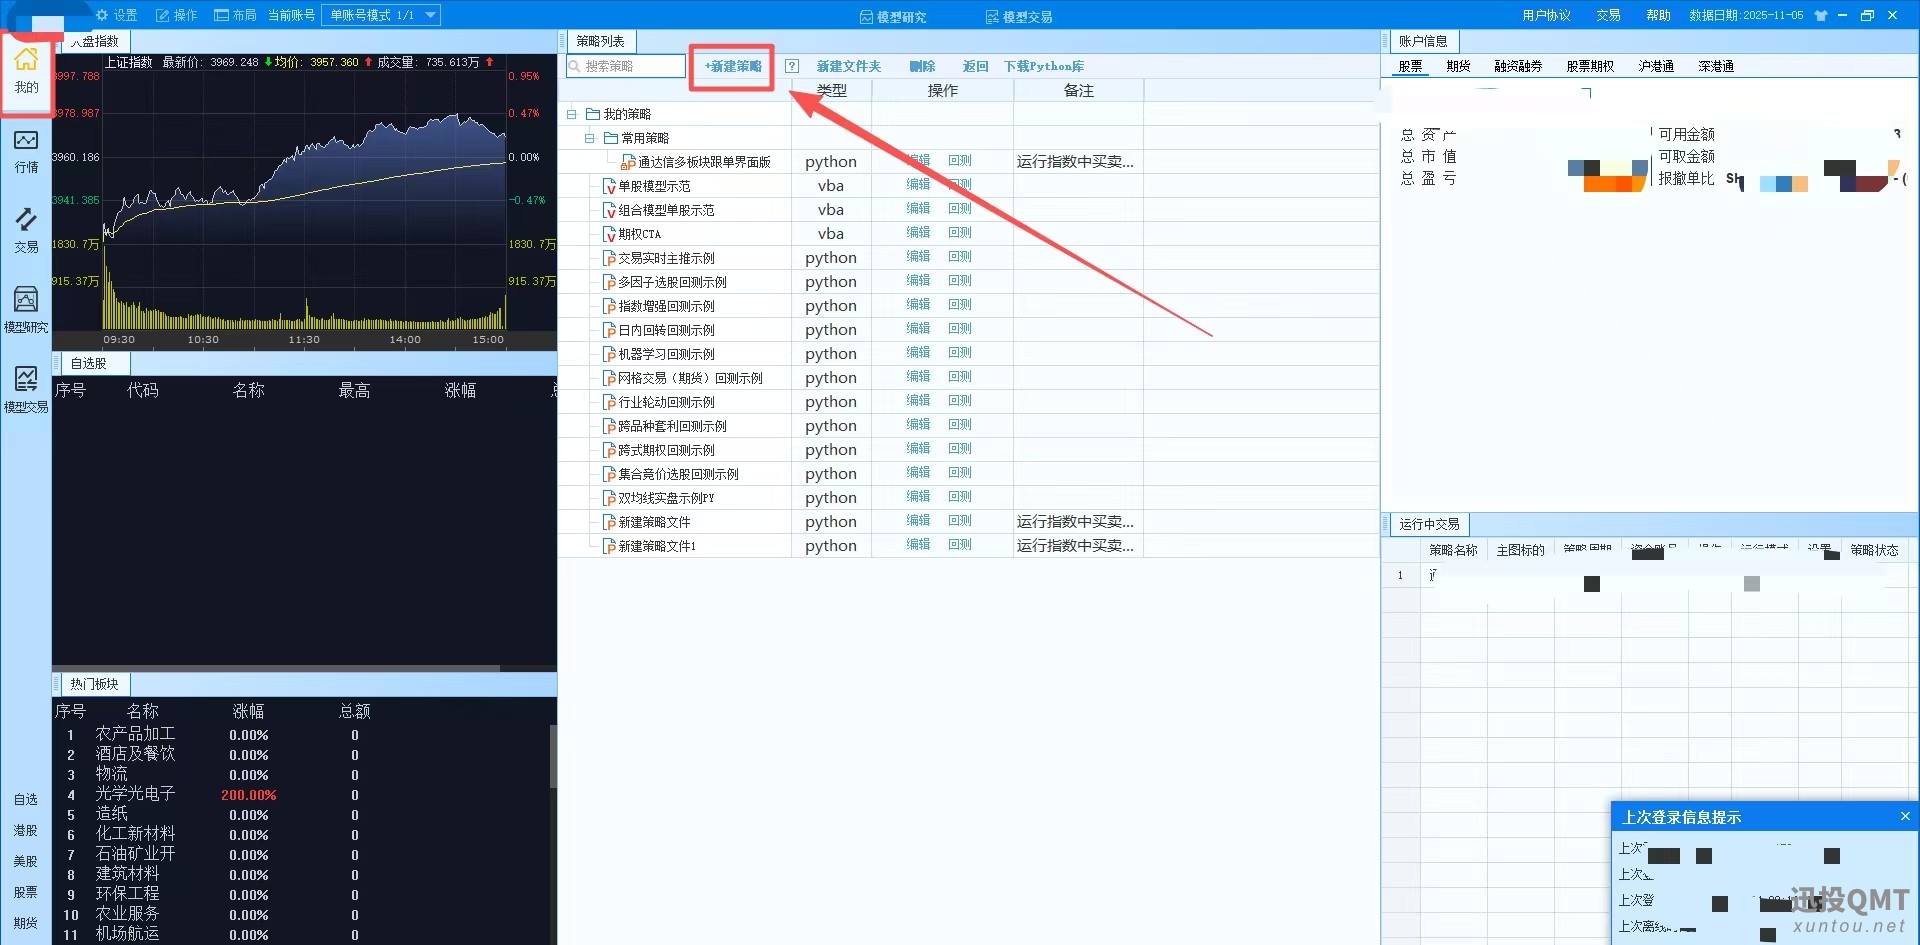
Task: Open the 帮助 menu at the top right
Action: point(1657,15)
